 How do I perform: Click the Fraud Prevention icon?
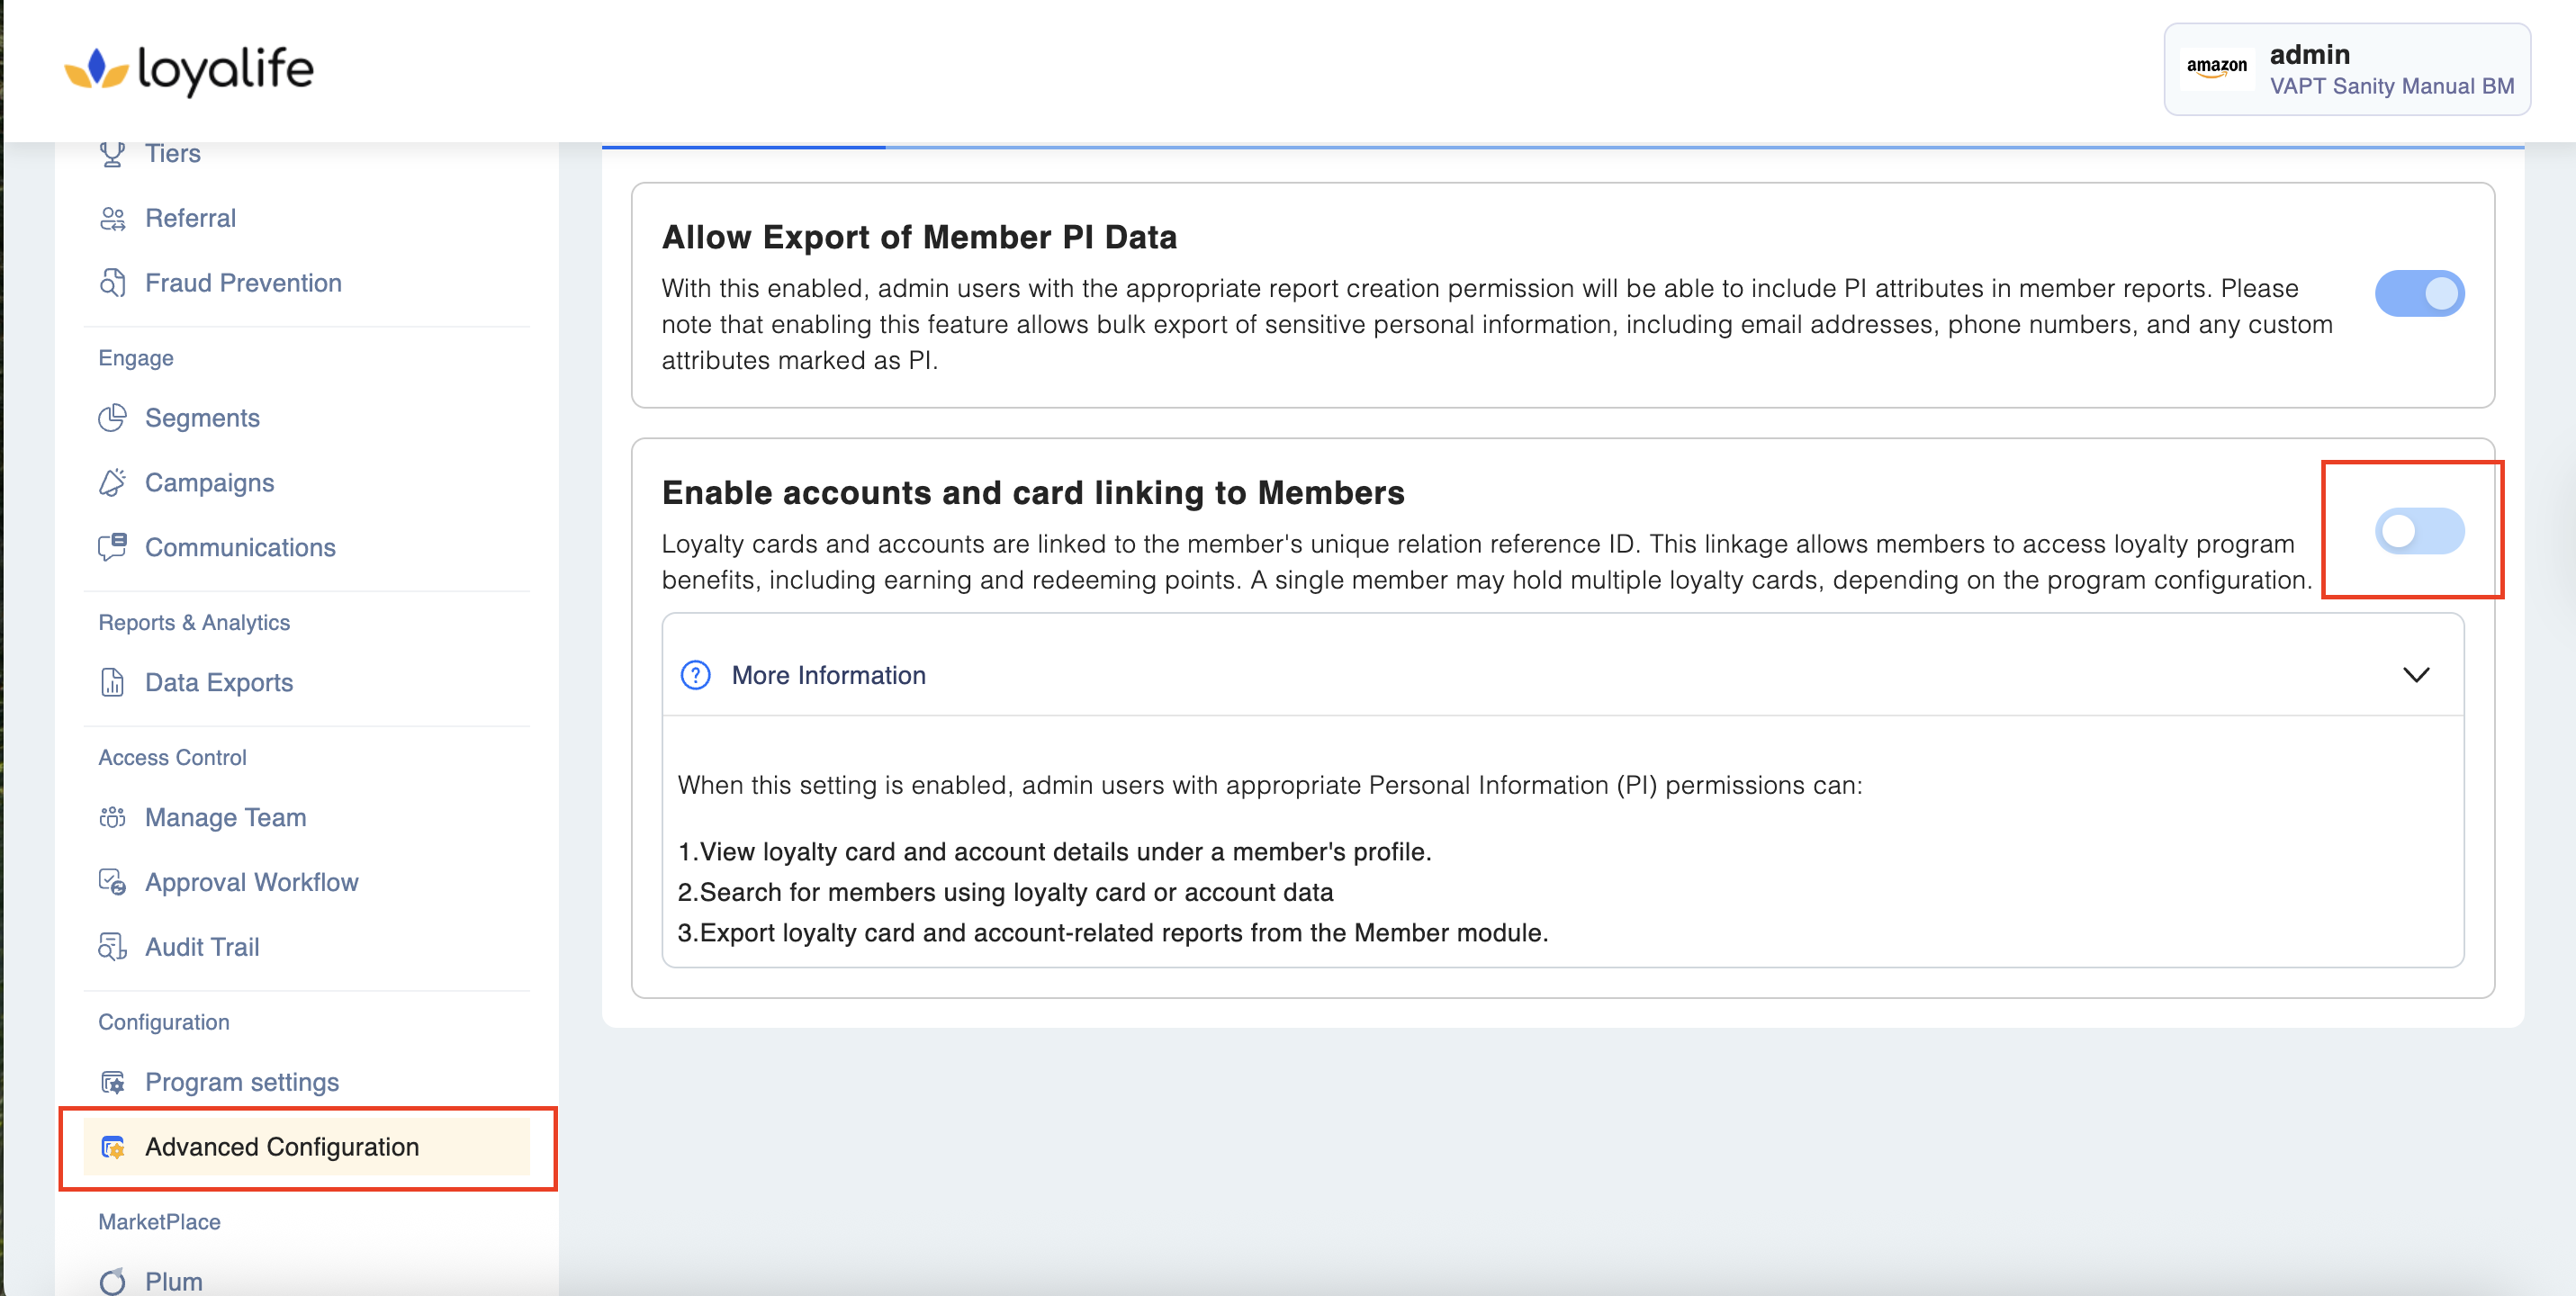tap(112, 283)
